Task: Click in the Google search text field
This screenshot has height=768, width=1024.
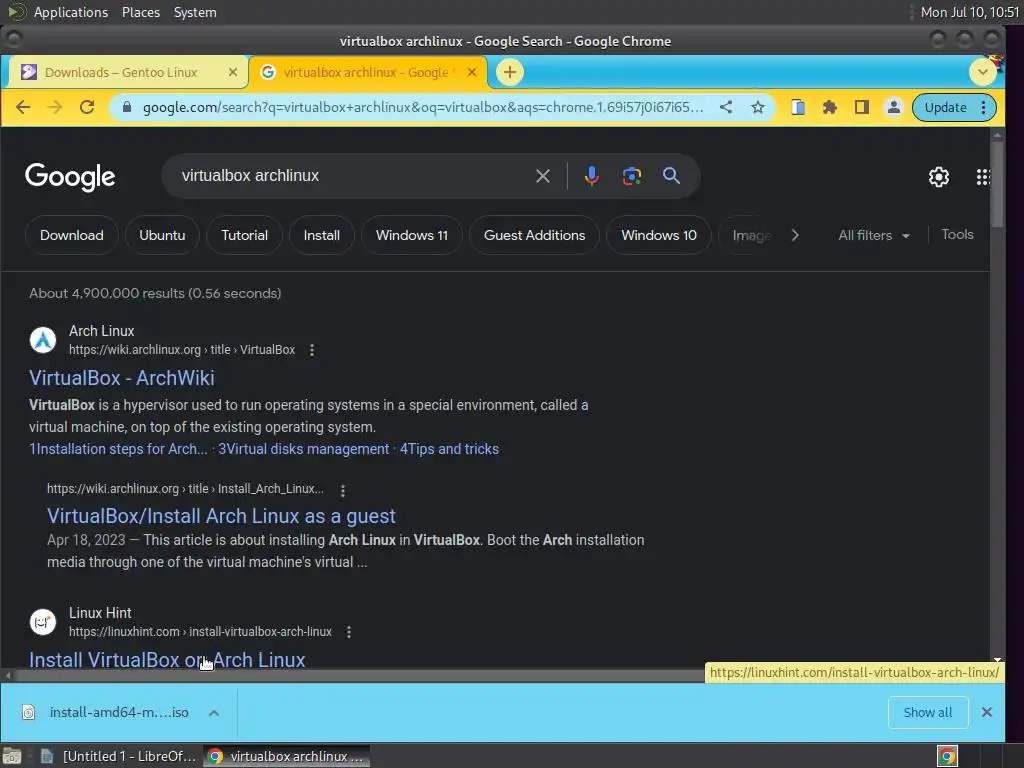Action: point(353,176)
